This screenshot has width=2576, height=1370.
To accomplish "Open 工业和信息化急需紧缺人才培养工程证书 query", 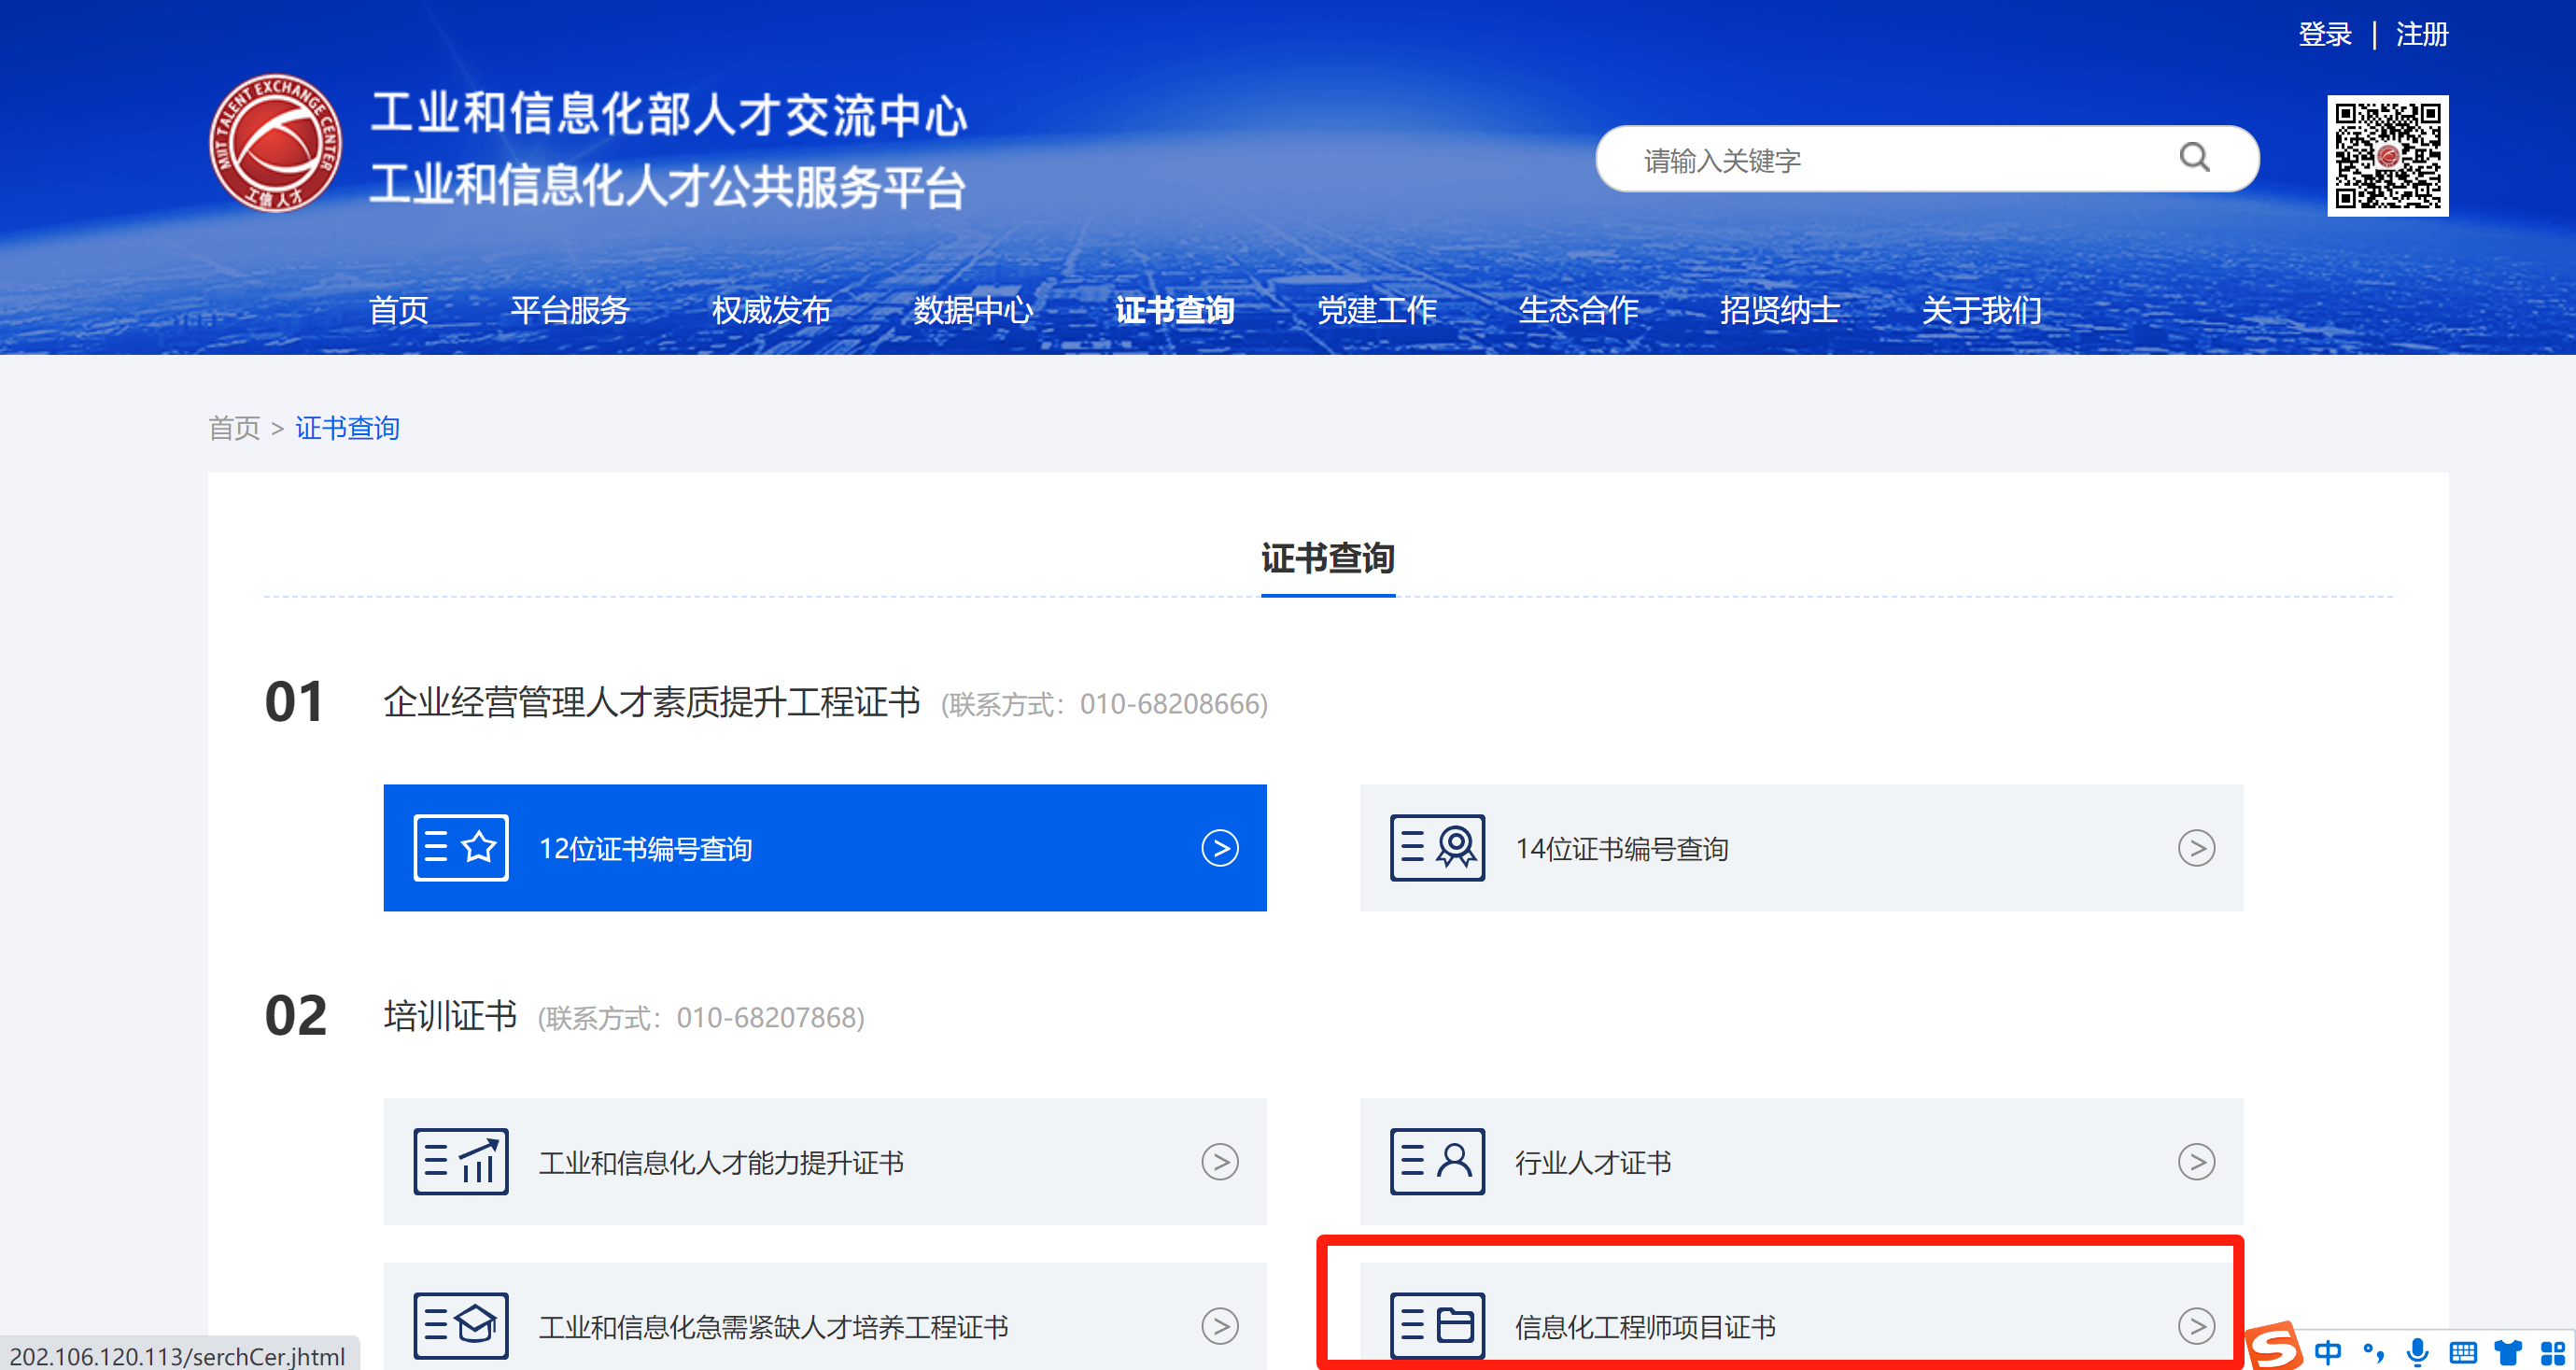I will [825, 1316].
